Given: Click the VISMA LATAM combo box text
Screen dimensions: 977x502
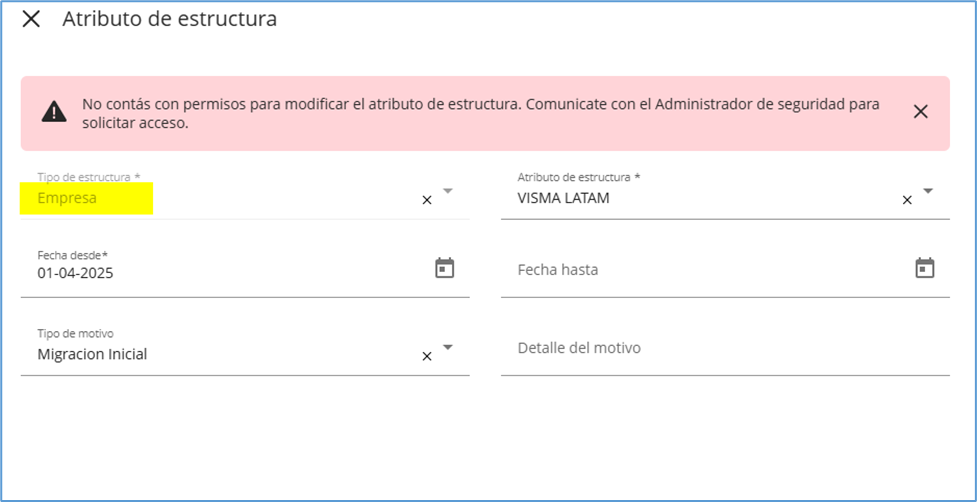Looking at the screenshot, I should (x=563, y=198).
